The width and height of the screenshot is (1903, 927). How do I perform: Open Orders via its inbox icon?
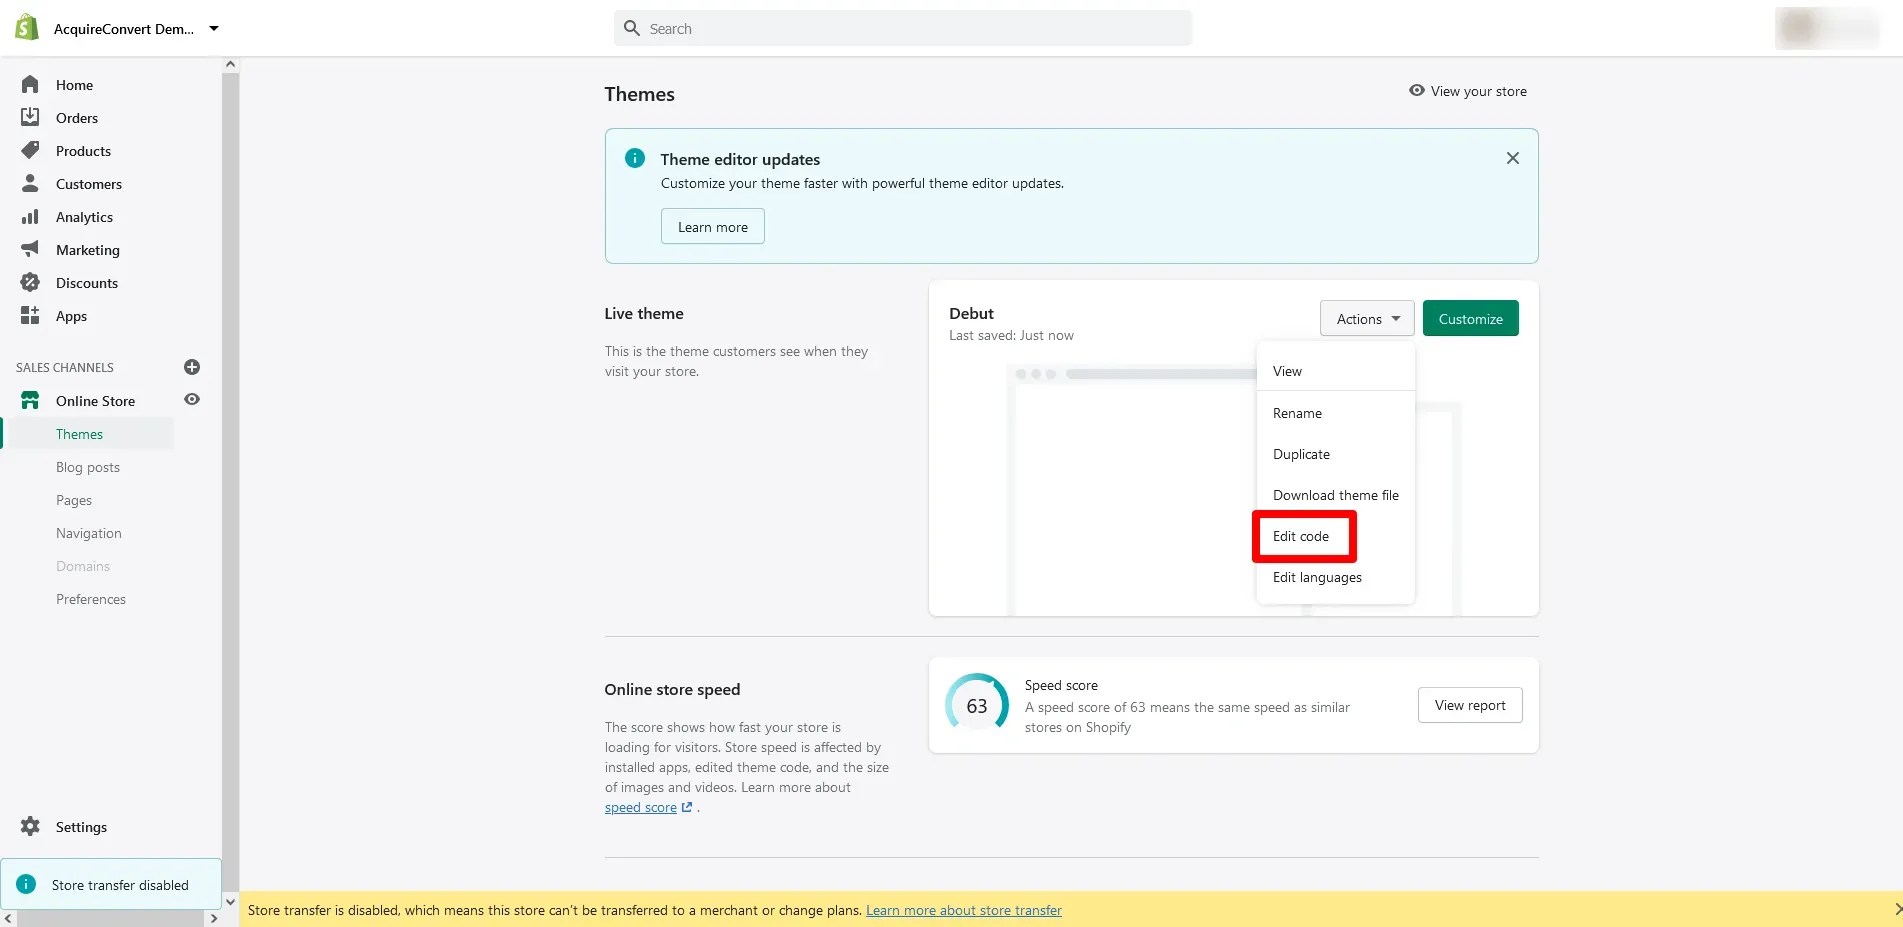30,118
